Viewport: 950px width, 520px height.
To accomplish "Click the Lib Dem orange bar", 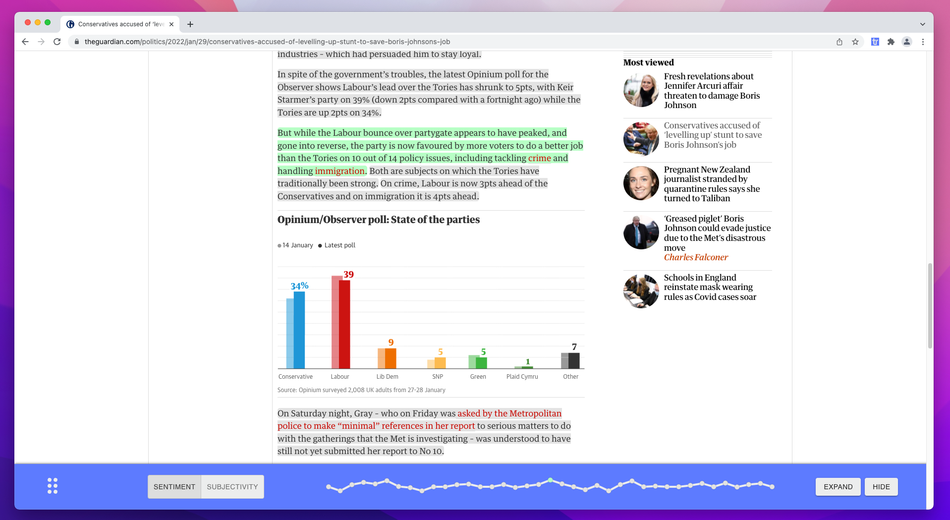I will coord(391,358).
